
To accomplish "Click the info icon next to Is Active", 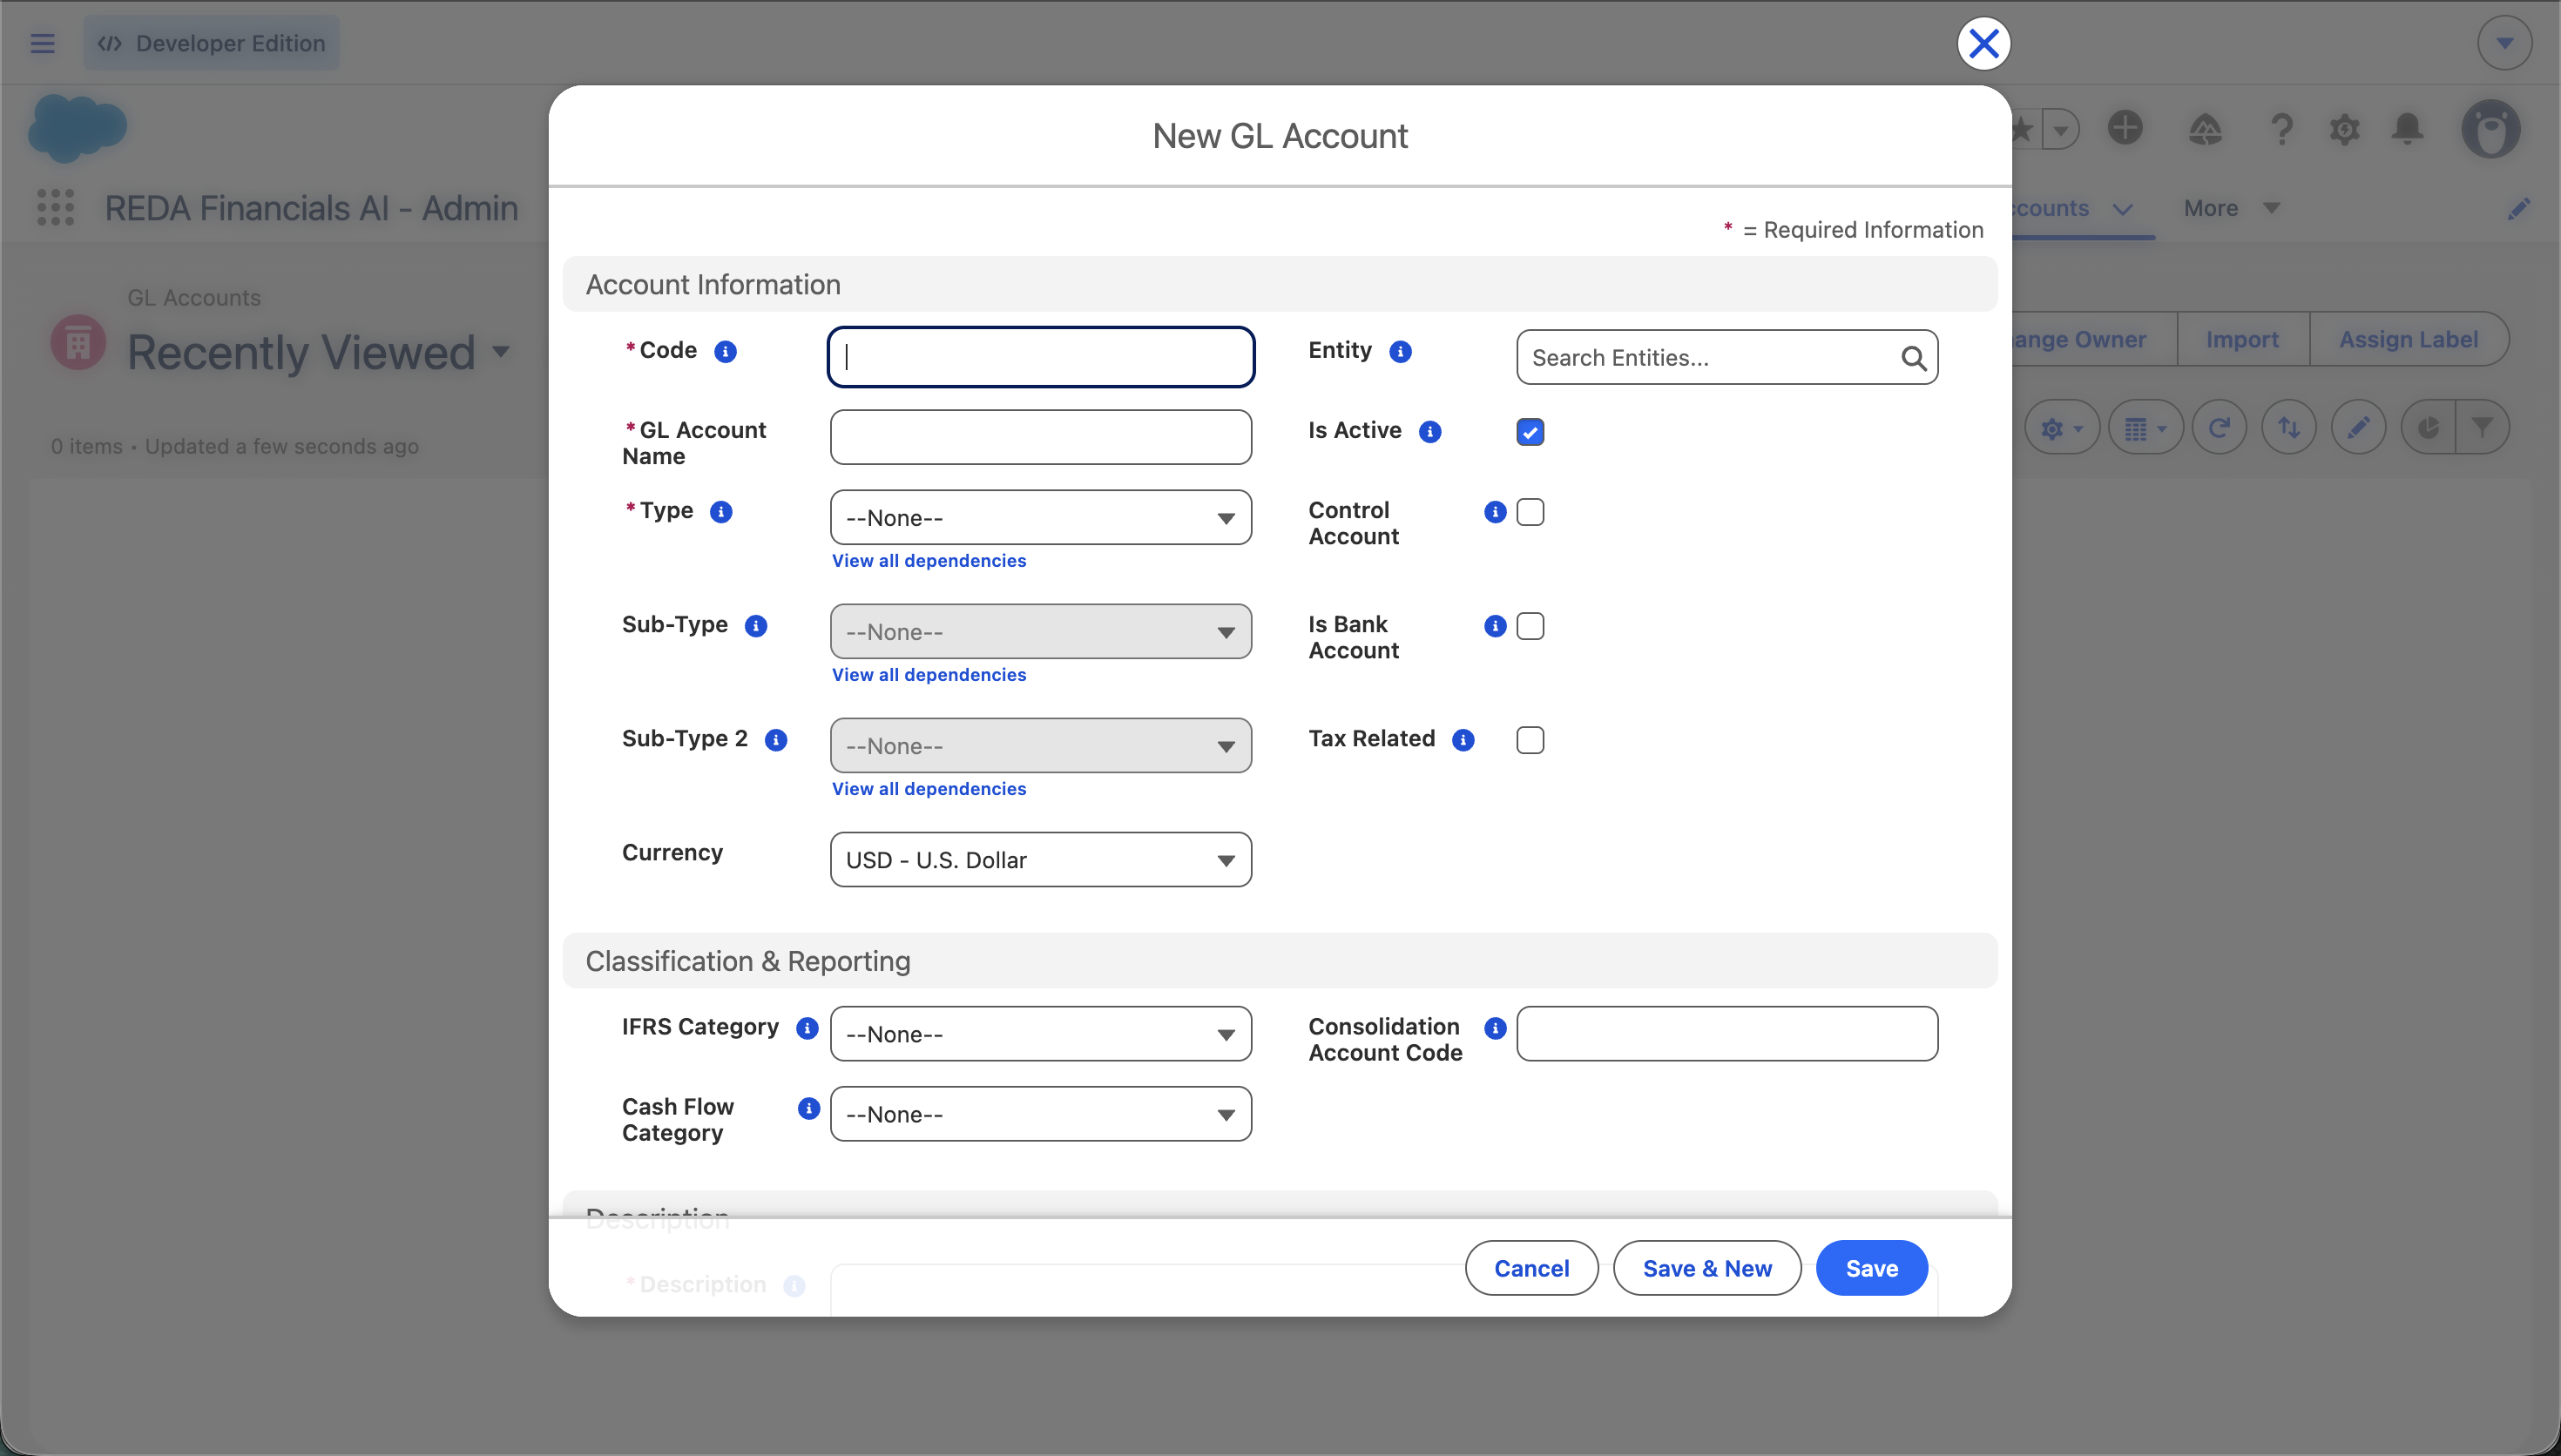I will pos(1430,432).
